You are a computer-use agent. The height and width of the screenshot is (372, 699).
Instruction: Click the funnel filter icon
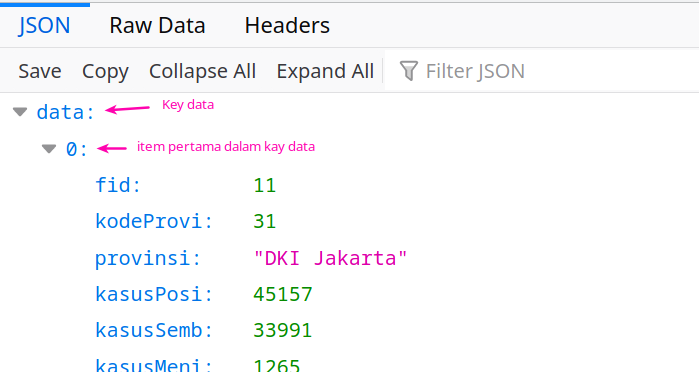tap(408, 71)
